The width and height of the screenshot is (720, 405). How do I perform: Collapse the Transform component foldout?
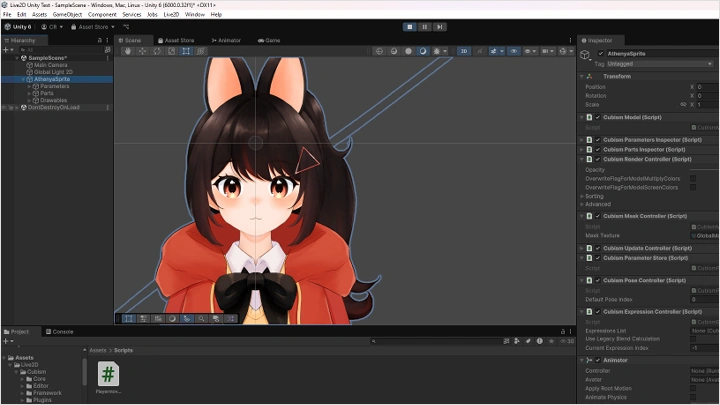point(582,77)
